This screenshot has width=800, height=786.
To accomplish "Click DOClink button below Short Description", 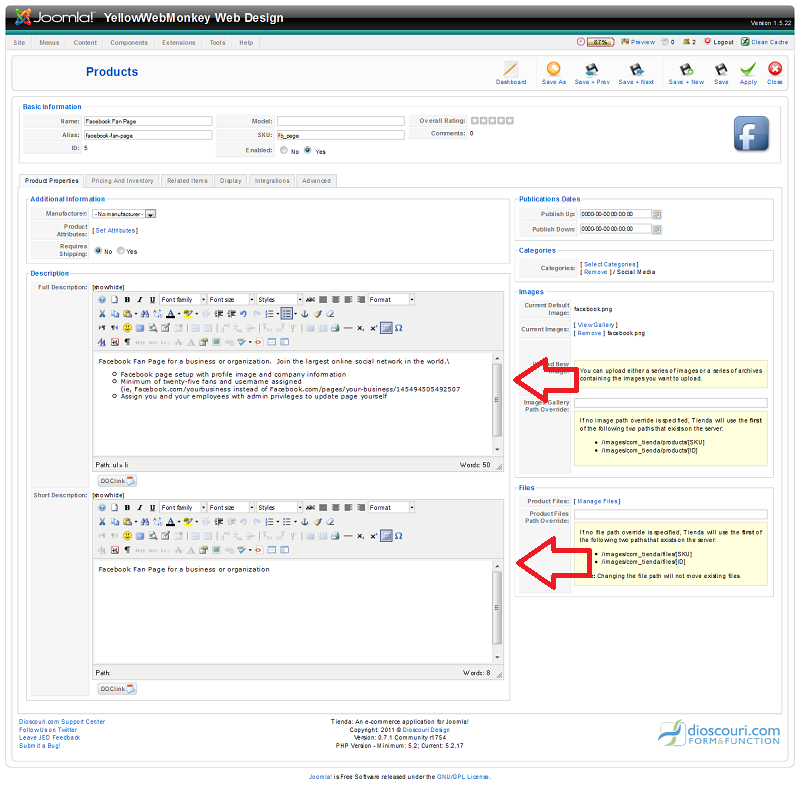I will (x=110, y=689).
